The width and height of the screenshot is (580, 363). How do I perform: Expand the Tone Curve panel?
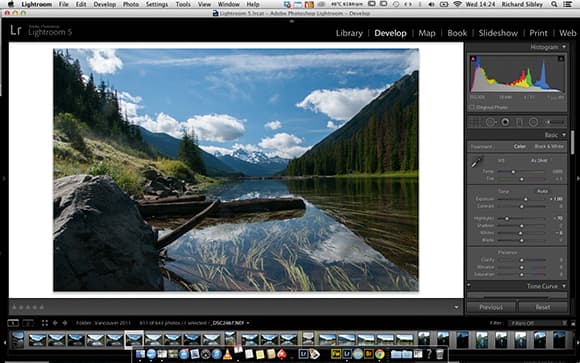click(564, 286)
